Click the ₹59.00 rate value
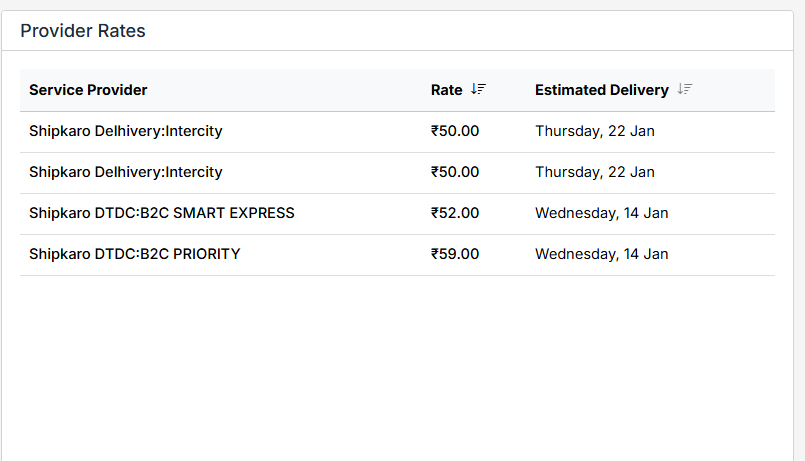The width and height of the screenshot is (805, 461). pyautogui.click(x=455, y=254)
